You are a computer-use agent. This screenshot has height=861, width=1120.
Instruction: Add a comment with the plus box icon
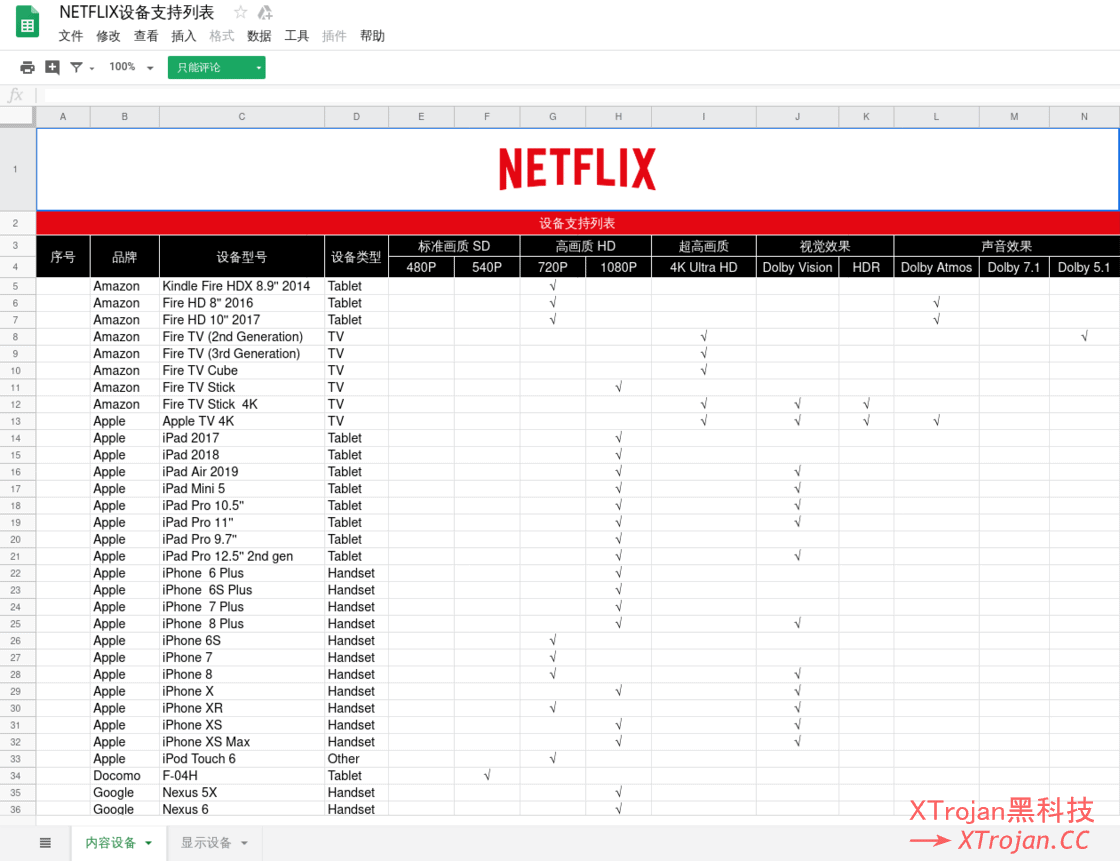coord(52,67)
